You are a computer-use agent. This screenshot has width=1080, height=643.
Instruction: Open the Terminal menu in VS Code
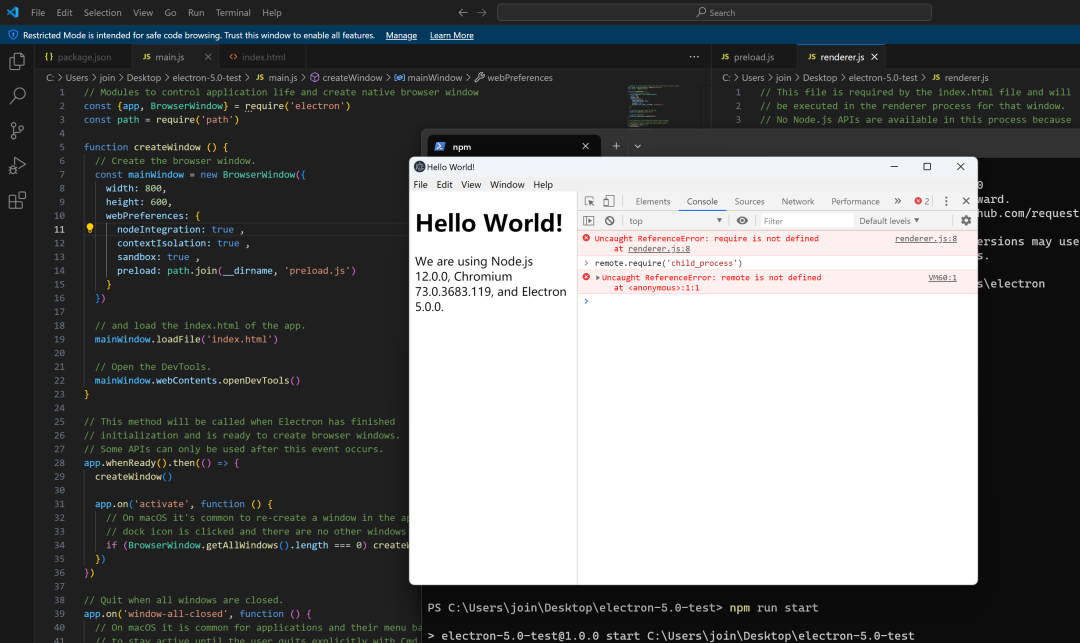[x=233, y=13]
